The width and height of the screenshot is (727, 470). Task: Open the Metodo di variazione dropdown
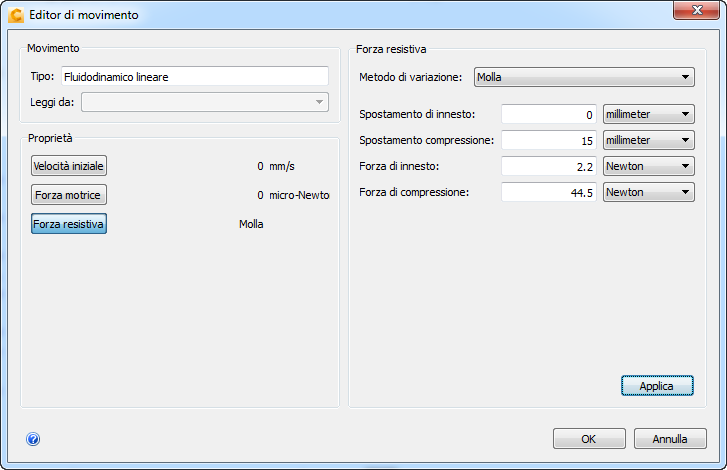tap(584, 77)
